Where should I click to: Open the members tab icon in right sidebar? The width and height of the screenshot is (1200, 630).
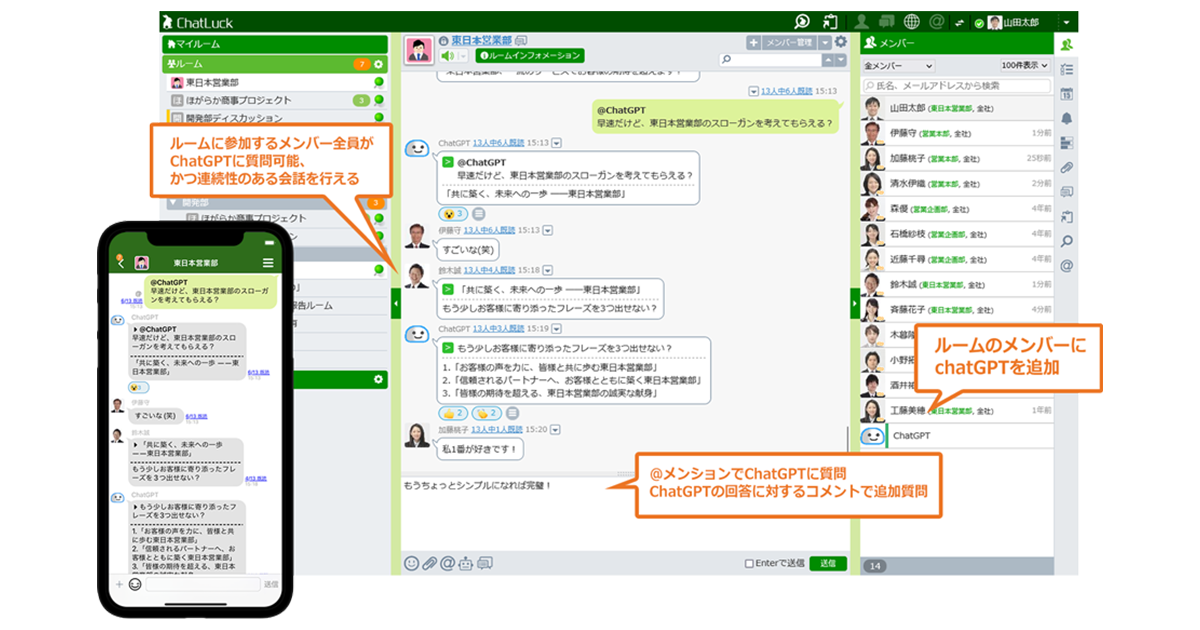coord(1067,44)
